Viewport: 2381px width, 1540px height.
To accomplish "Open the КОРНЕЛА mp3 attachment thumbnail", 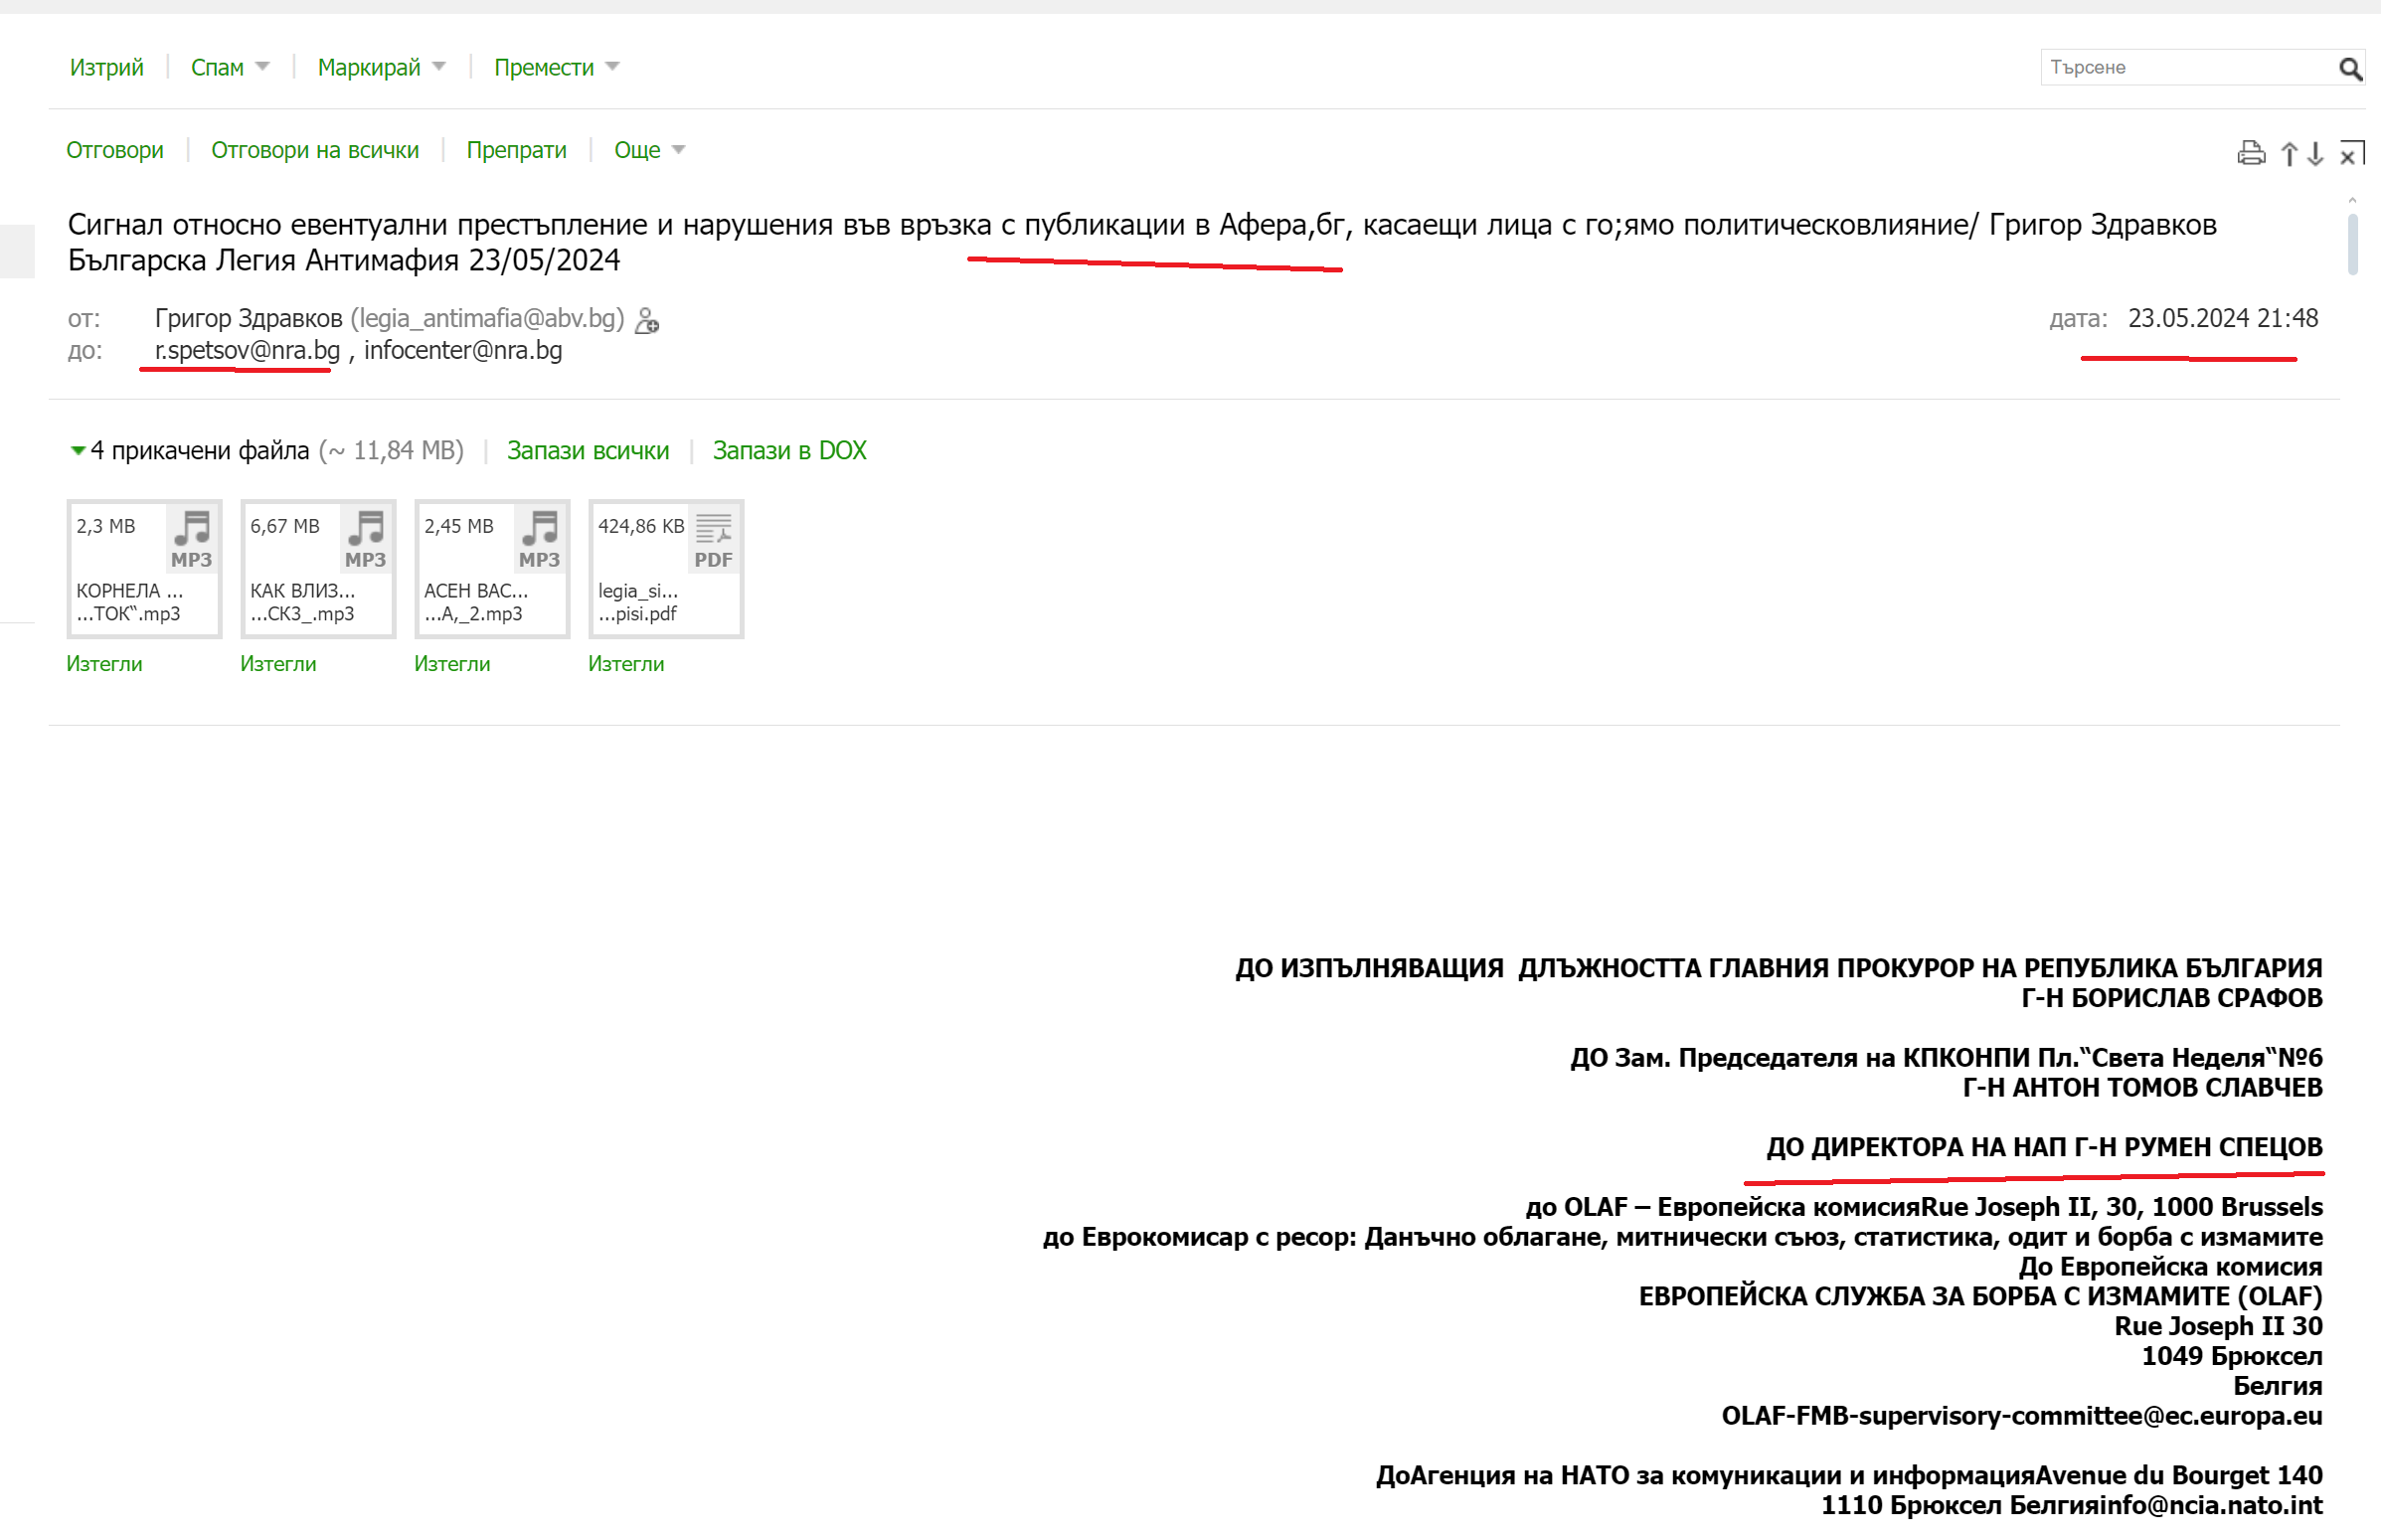I will click(x=144, y=568).
